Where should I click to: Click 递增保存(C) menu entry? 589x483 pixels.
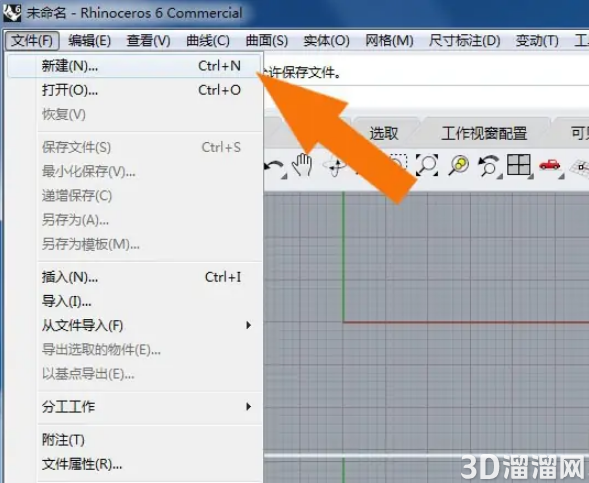[134, 196]
